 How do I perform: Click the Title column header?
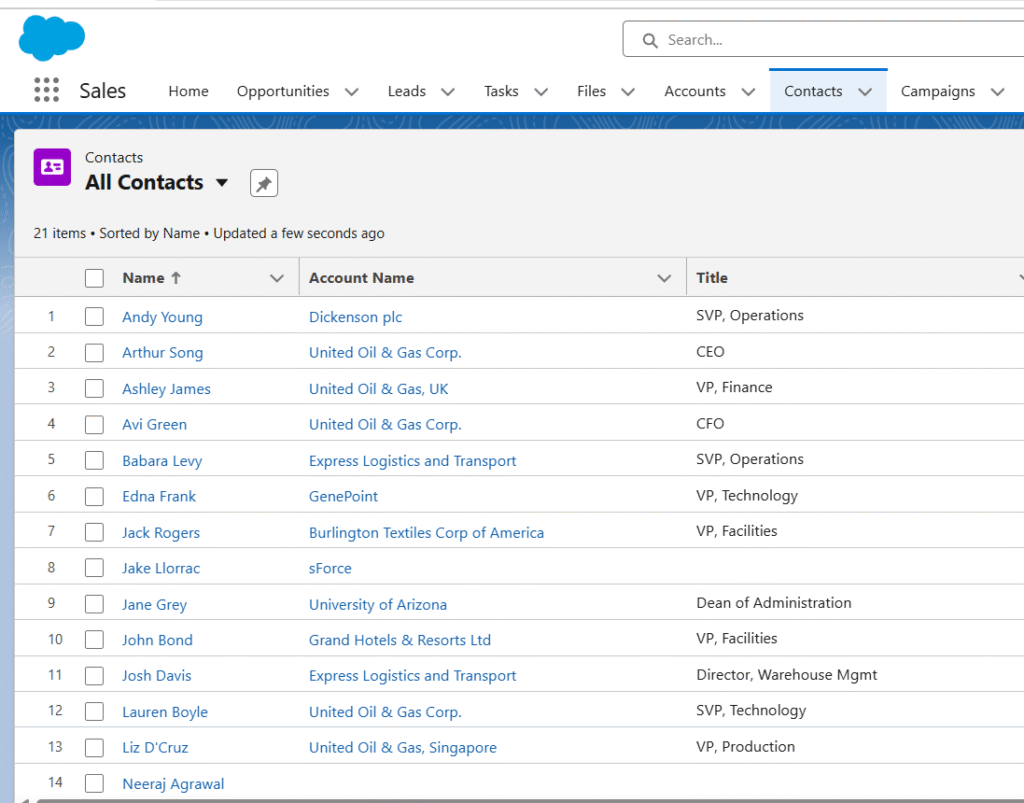[x=712, y=278]
